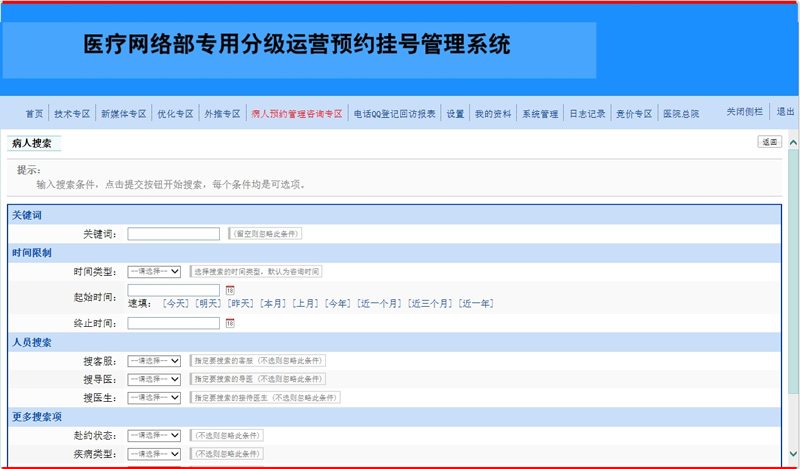
Task: Click the 退出 logout link
Action: [x=786, y=111]
